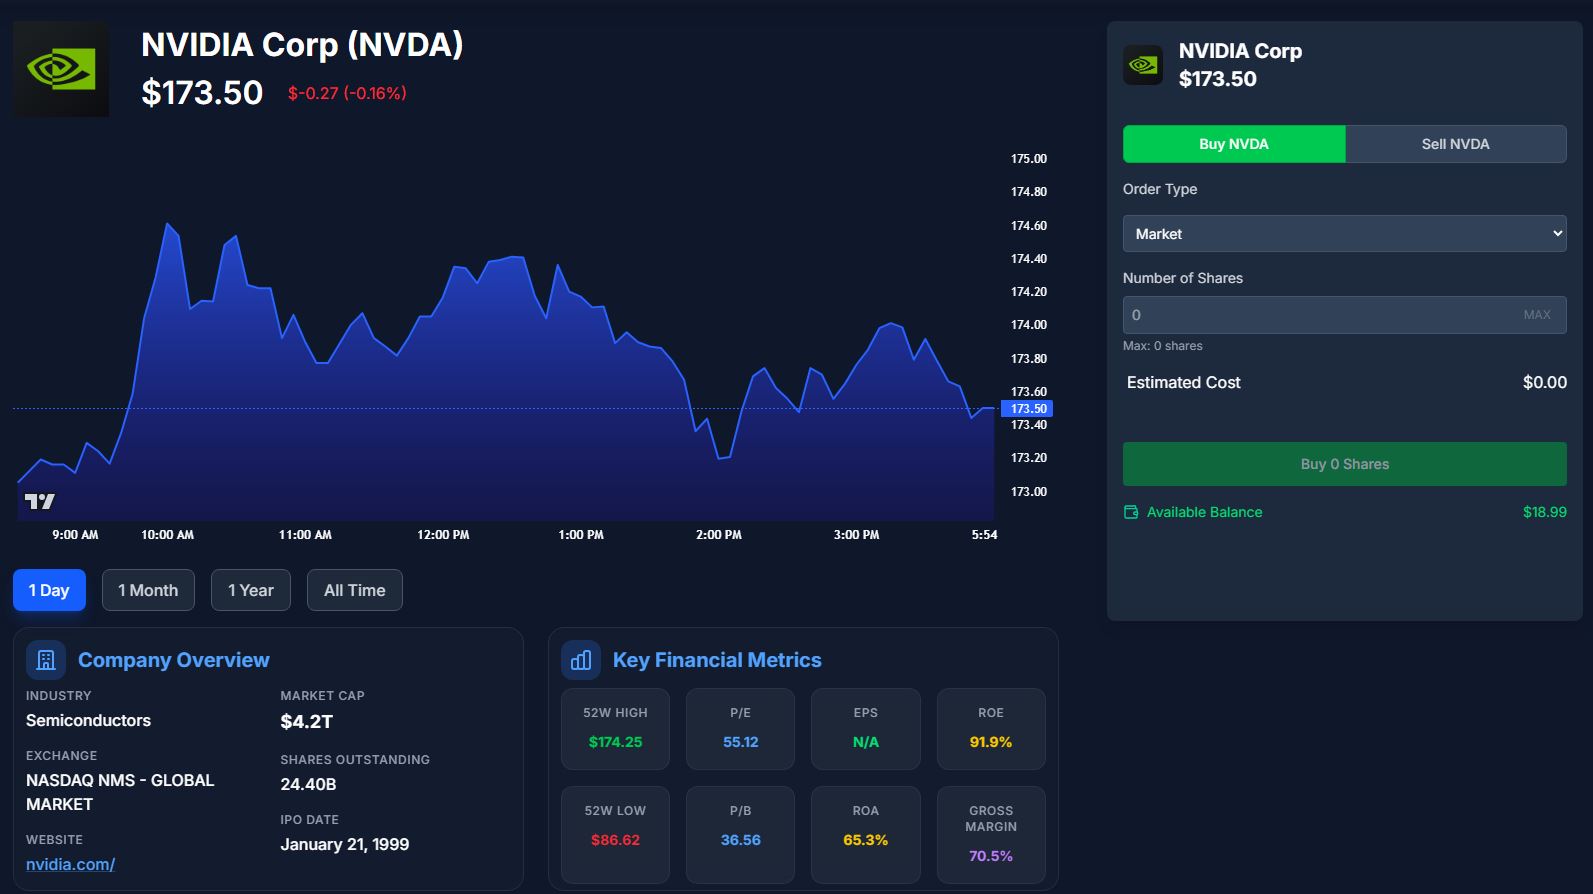The height and width of the screenshot is (894, 1593).
Task: Click the Key Financial Metrics chart icon
Action: [x=581, y=660]
